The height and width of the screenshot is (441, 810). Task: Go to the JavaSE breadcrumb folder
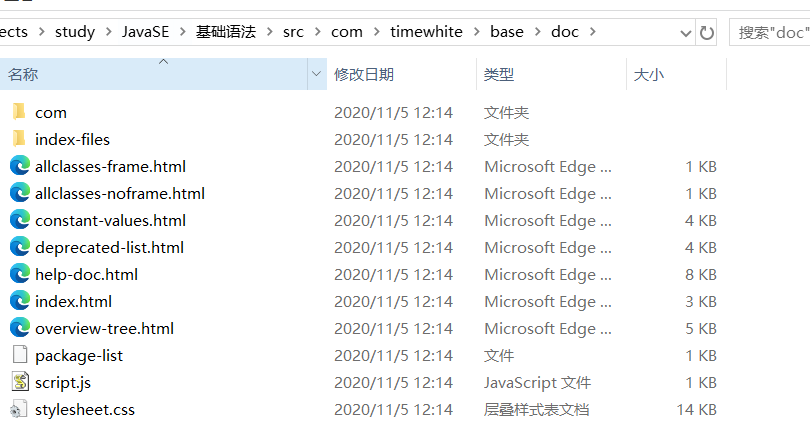(x=145, y=32)
